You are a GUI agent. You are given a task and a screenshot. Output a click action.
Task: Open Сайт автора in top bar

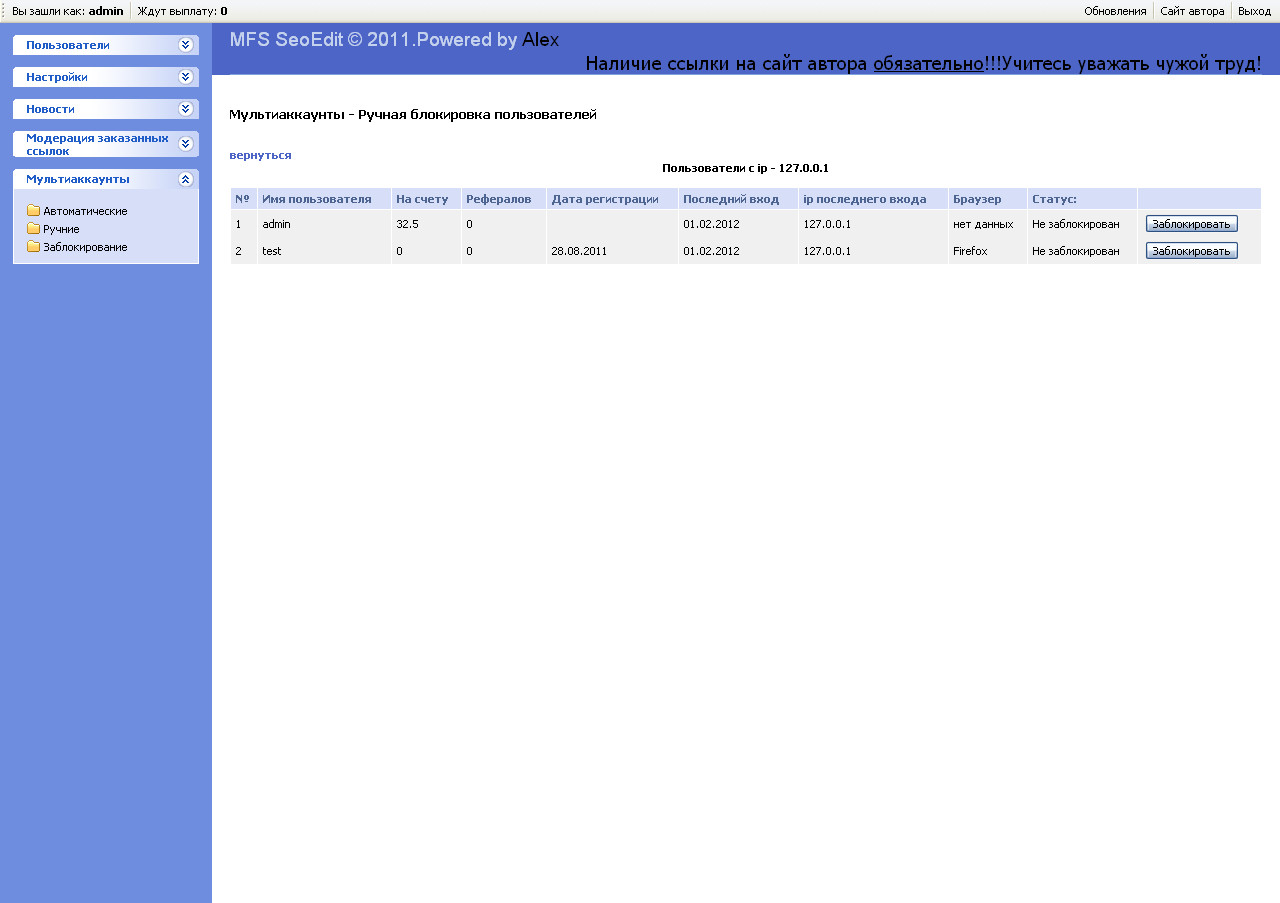tap(1192, 11)
